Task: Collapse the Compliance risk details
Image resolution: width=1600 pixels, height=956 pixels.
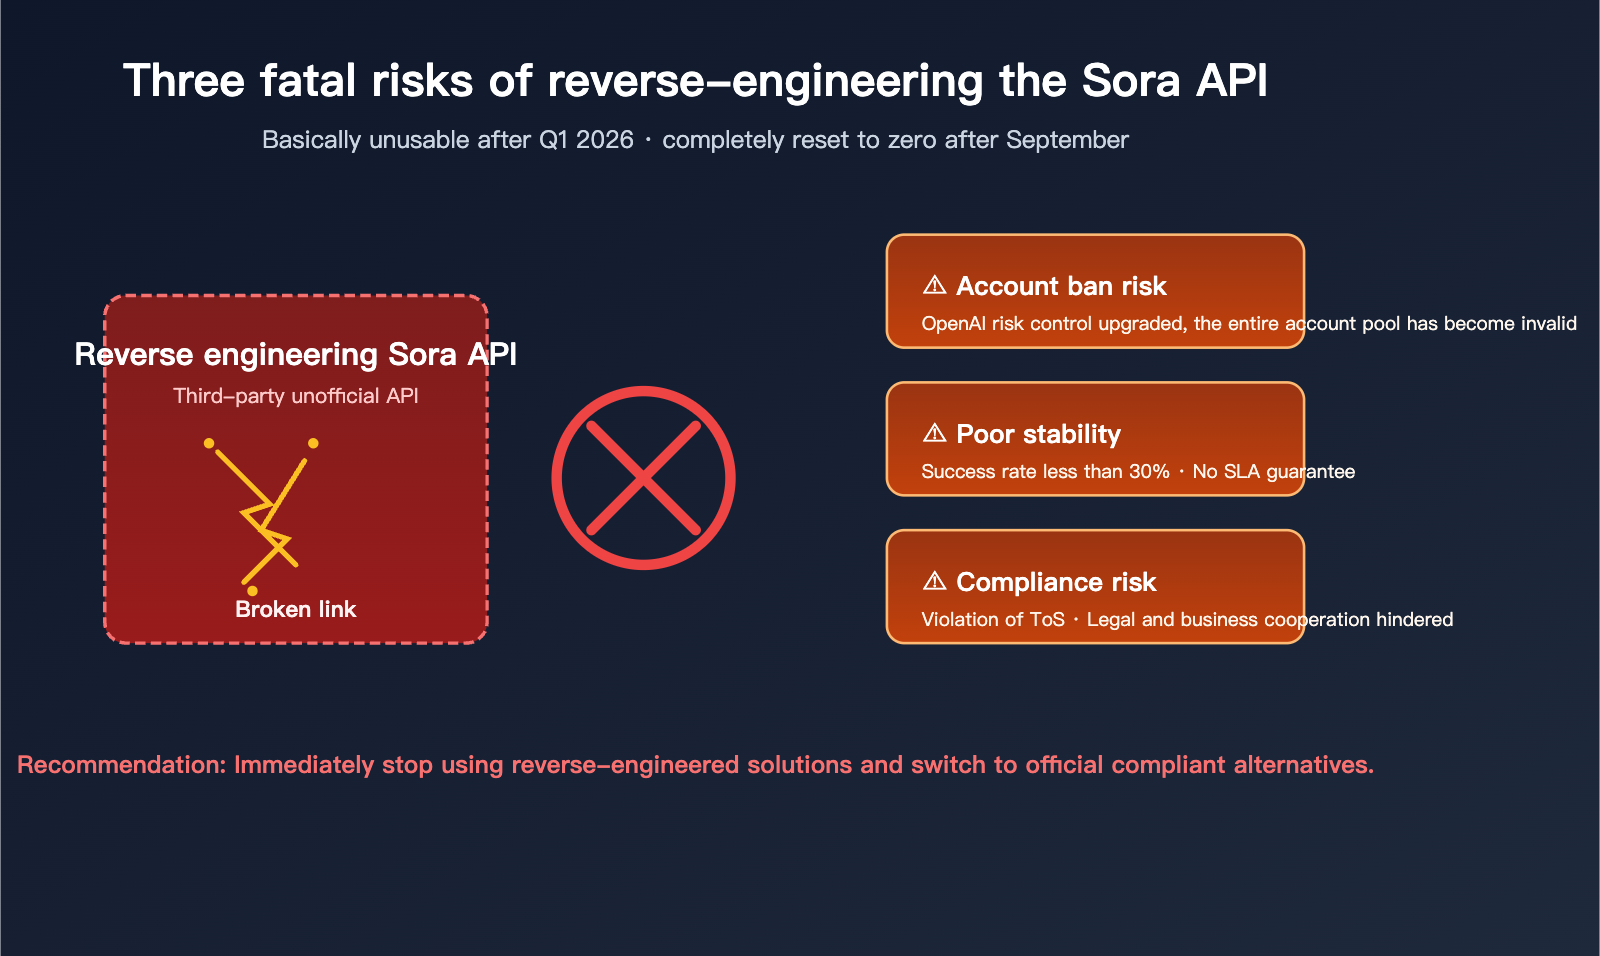Action: pyautogui.click(x=1095, y=587)
